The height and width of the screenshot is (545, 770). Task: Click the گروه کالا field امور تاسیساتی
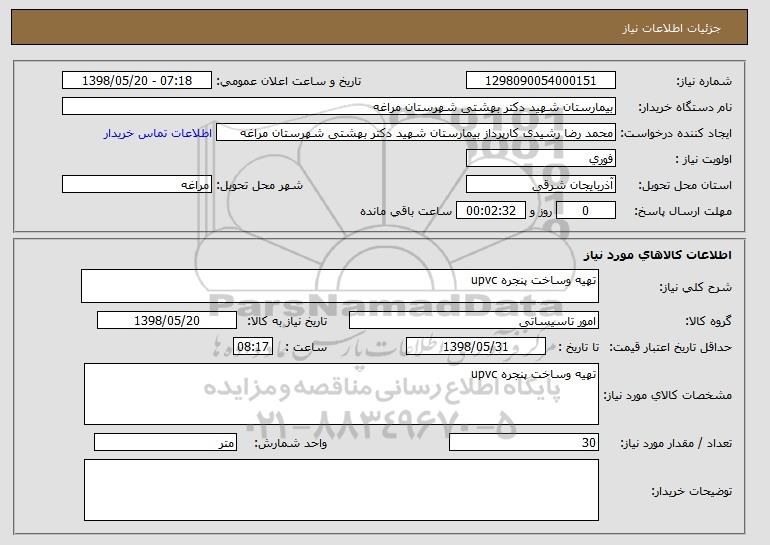[474, 321]
